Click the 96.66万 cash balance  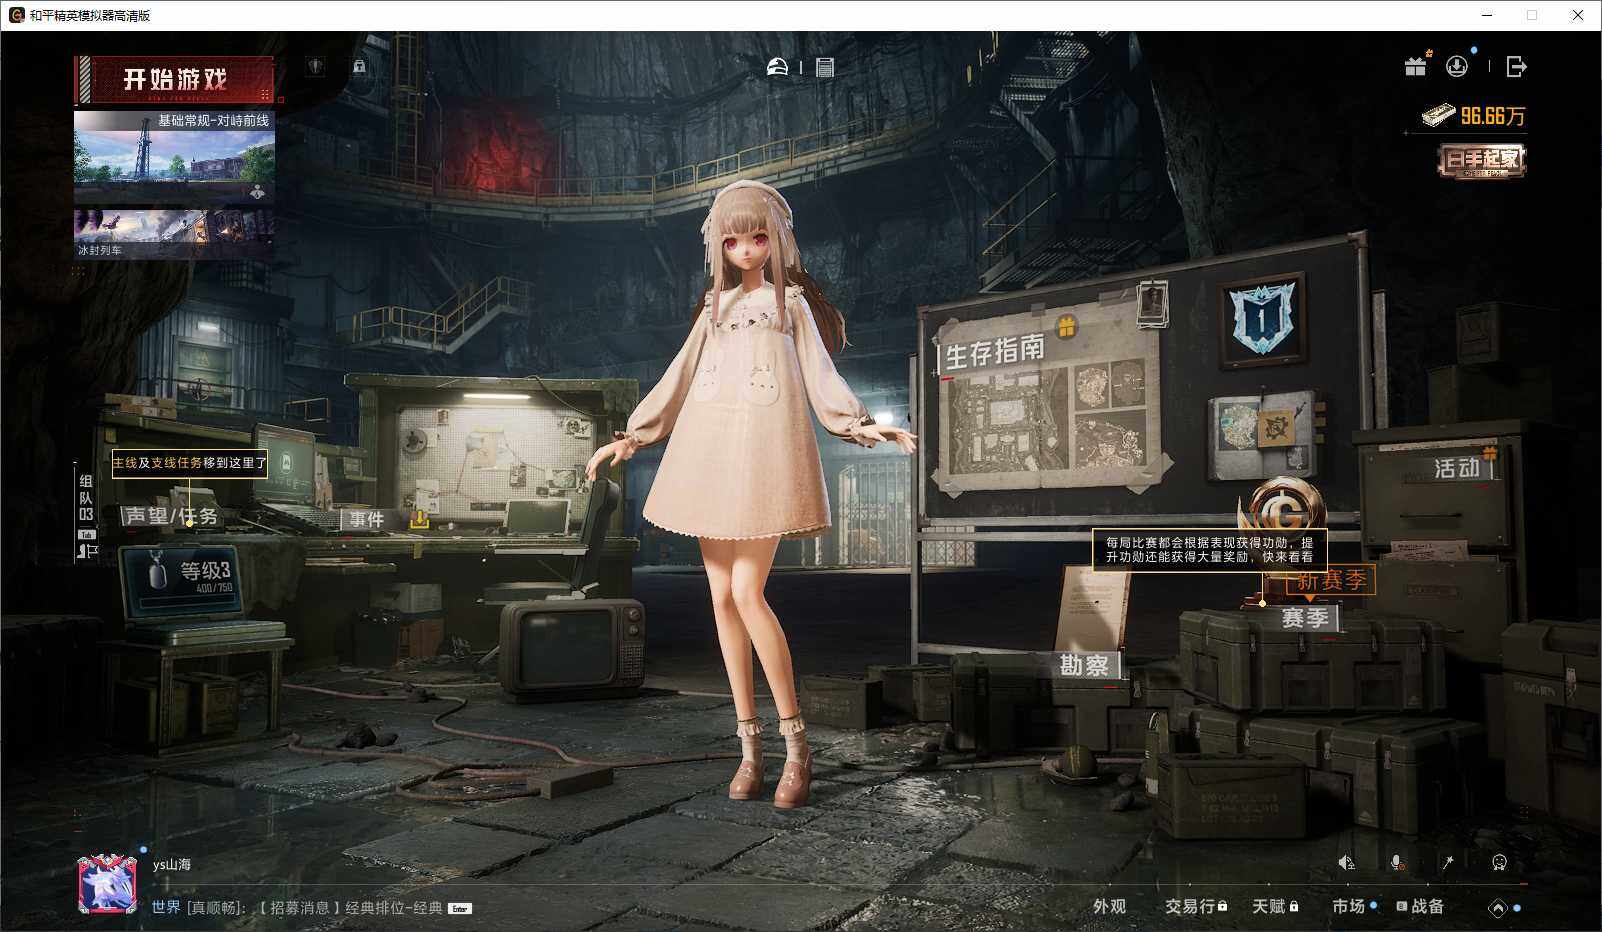1475,116
